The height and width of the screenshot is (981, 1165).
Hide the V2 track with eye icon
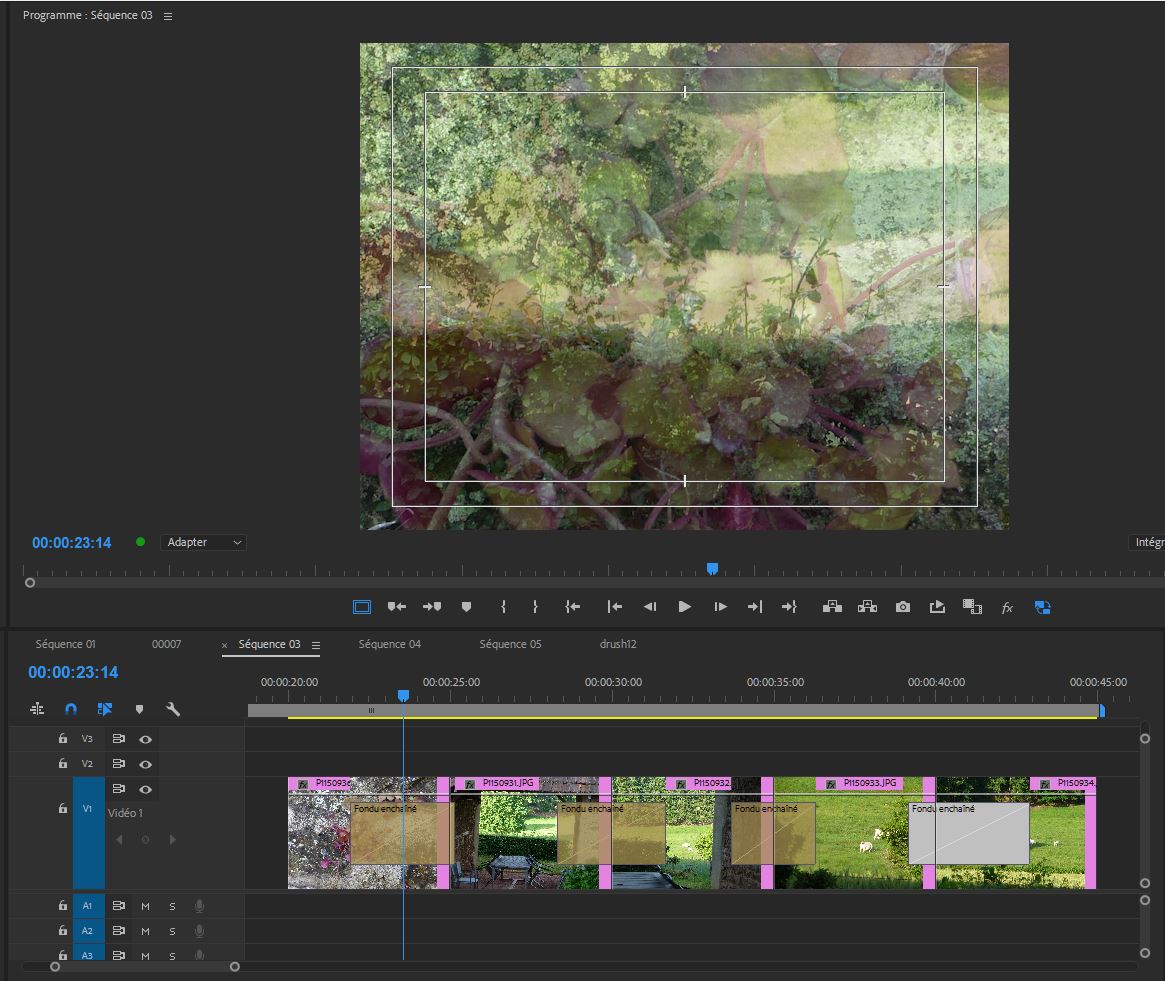(145, 764)
